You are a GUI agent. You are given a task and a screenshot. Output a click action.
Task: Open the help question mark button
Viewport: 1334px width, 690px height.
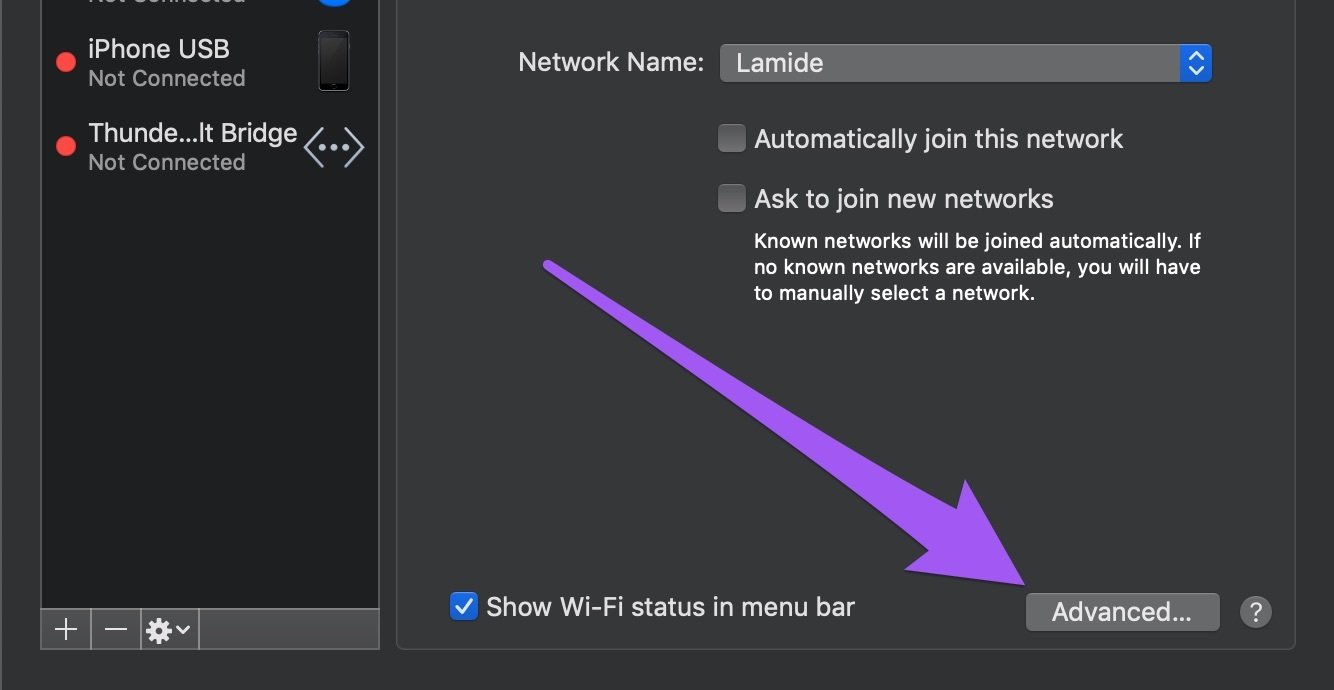(1256, 612)
